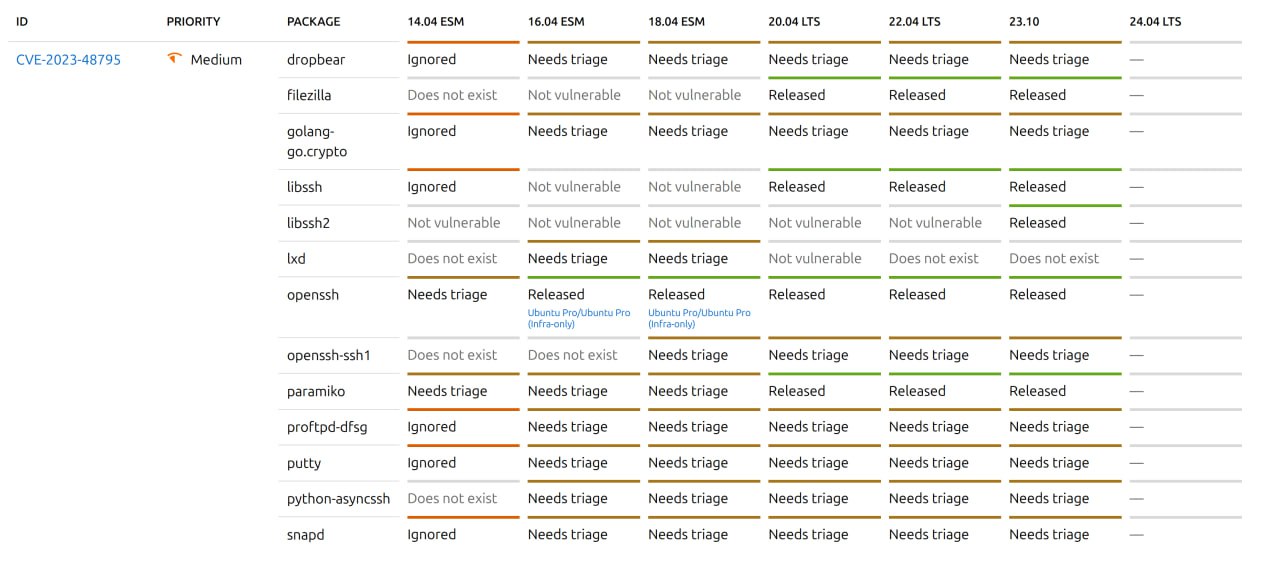
Task: Select the python-asyncssh package name
Action: pyautogui.click(x=338, y=499)
